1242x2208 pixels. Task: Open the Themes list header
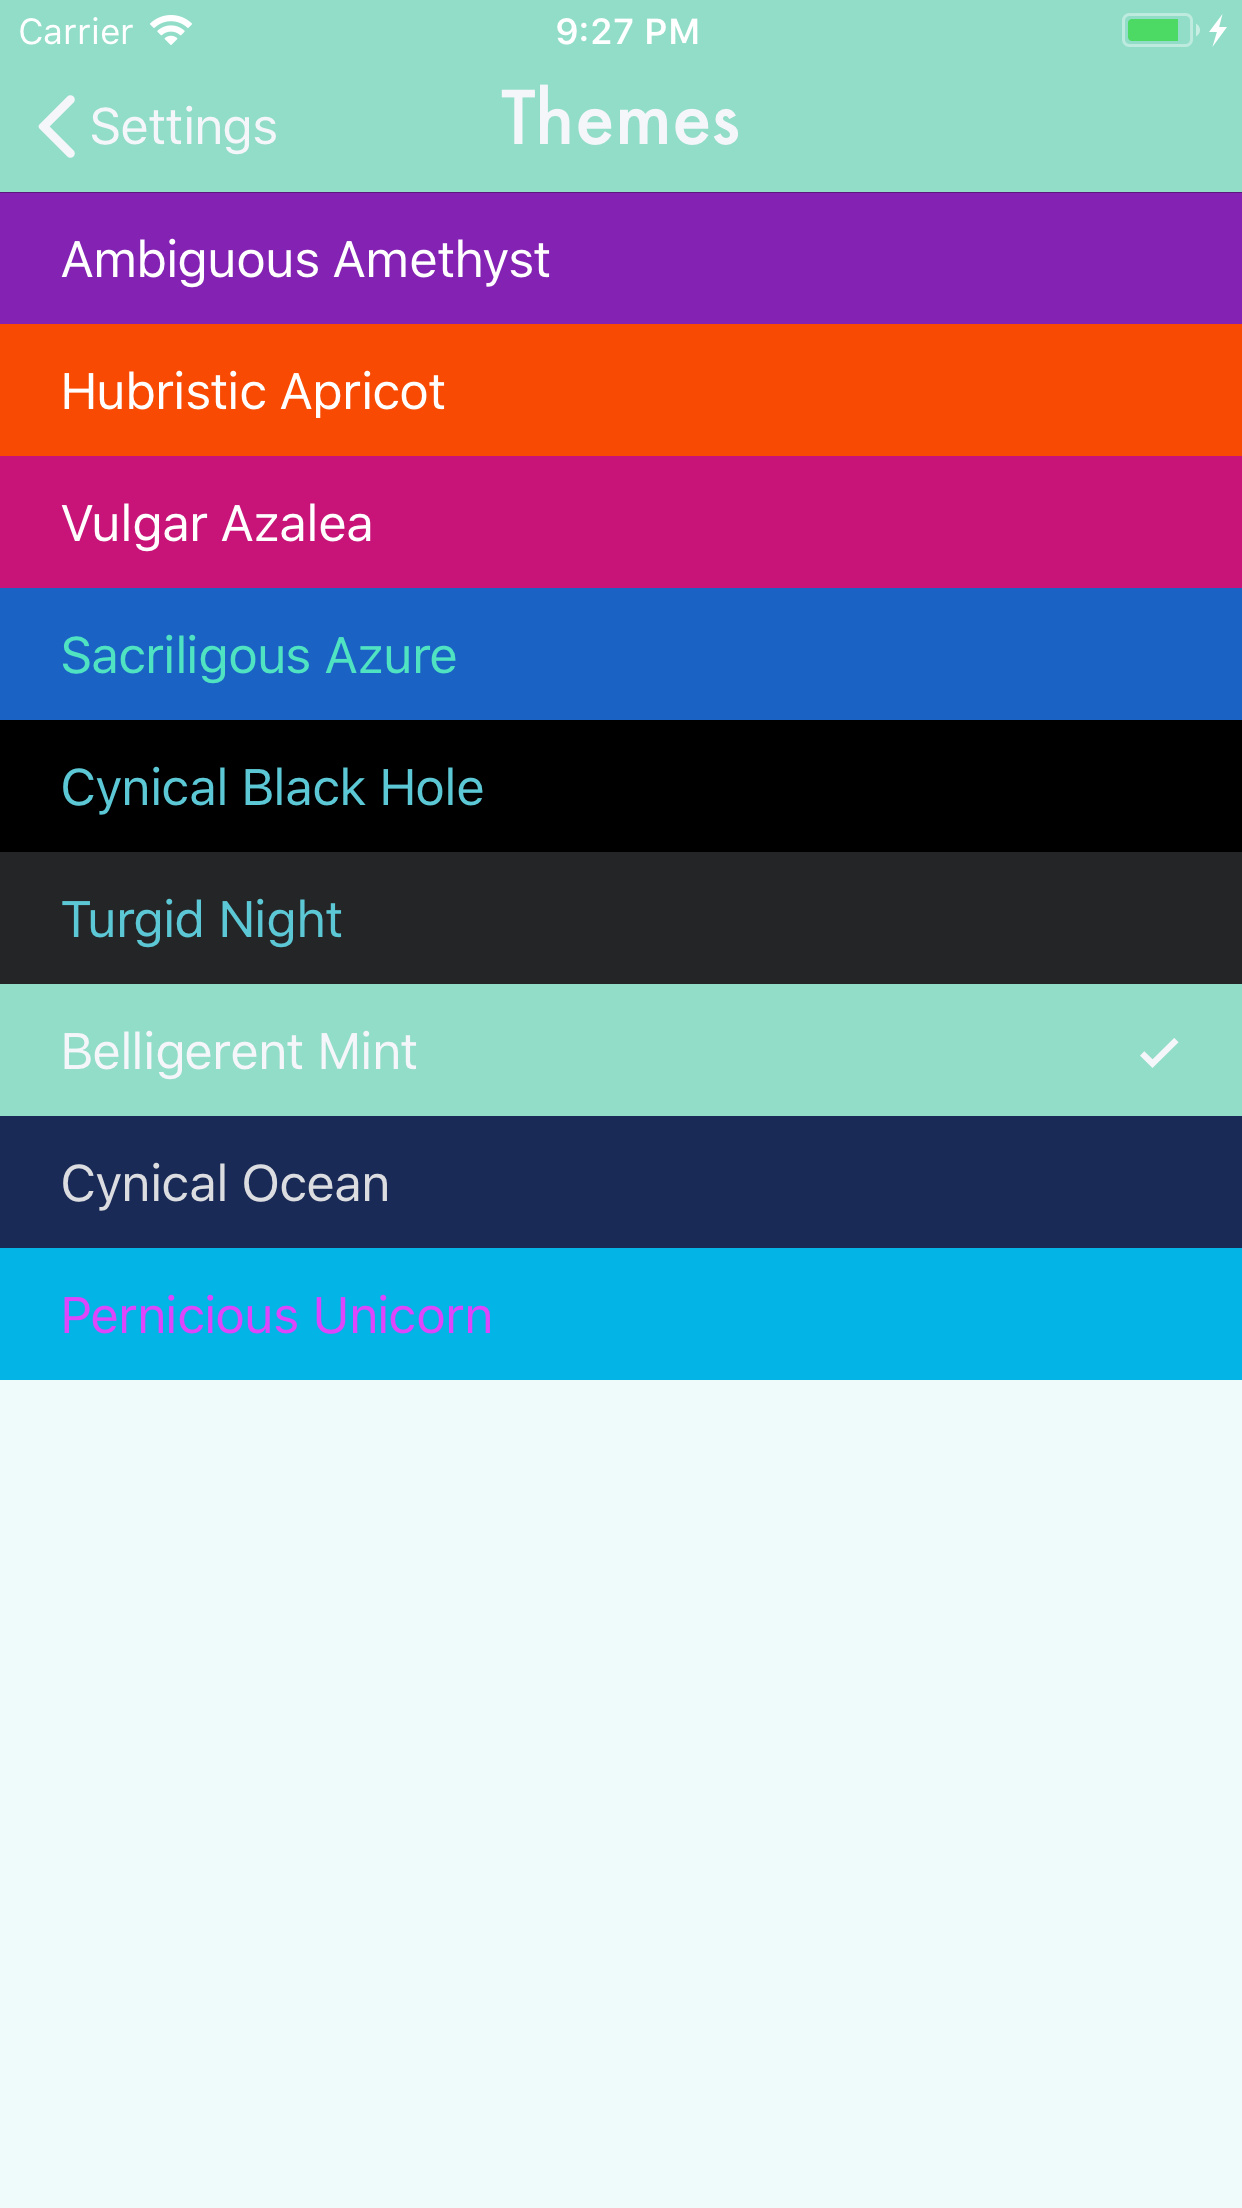(621, 120)
